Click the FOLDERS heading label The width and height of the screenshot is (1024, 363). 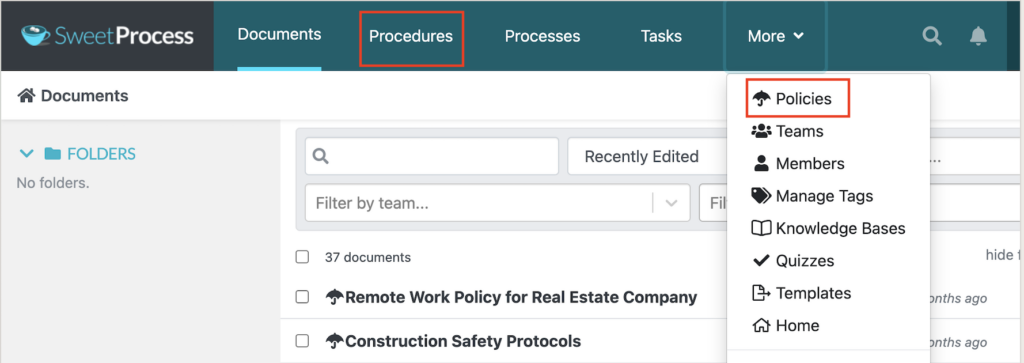(x=101, y=154)
